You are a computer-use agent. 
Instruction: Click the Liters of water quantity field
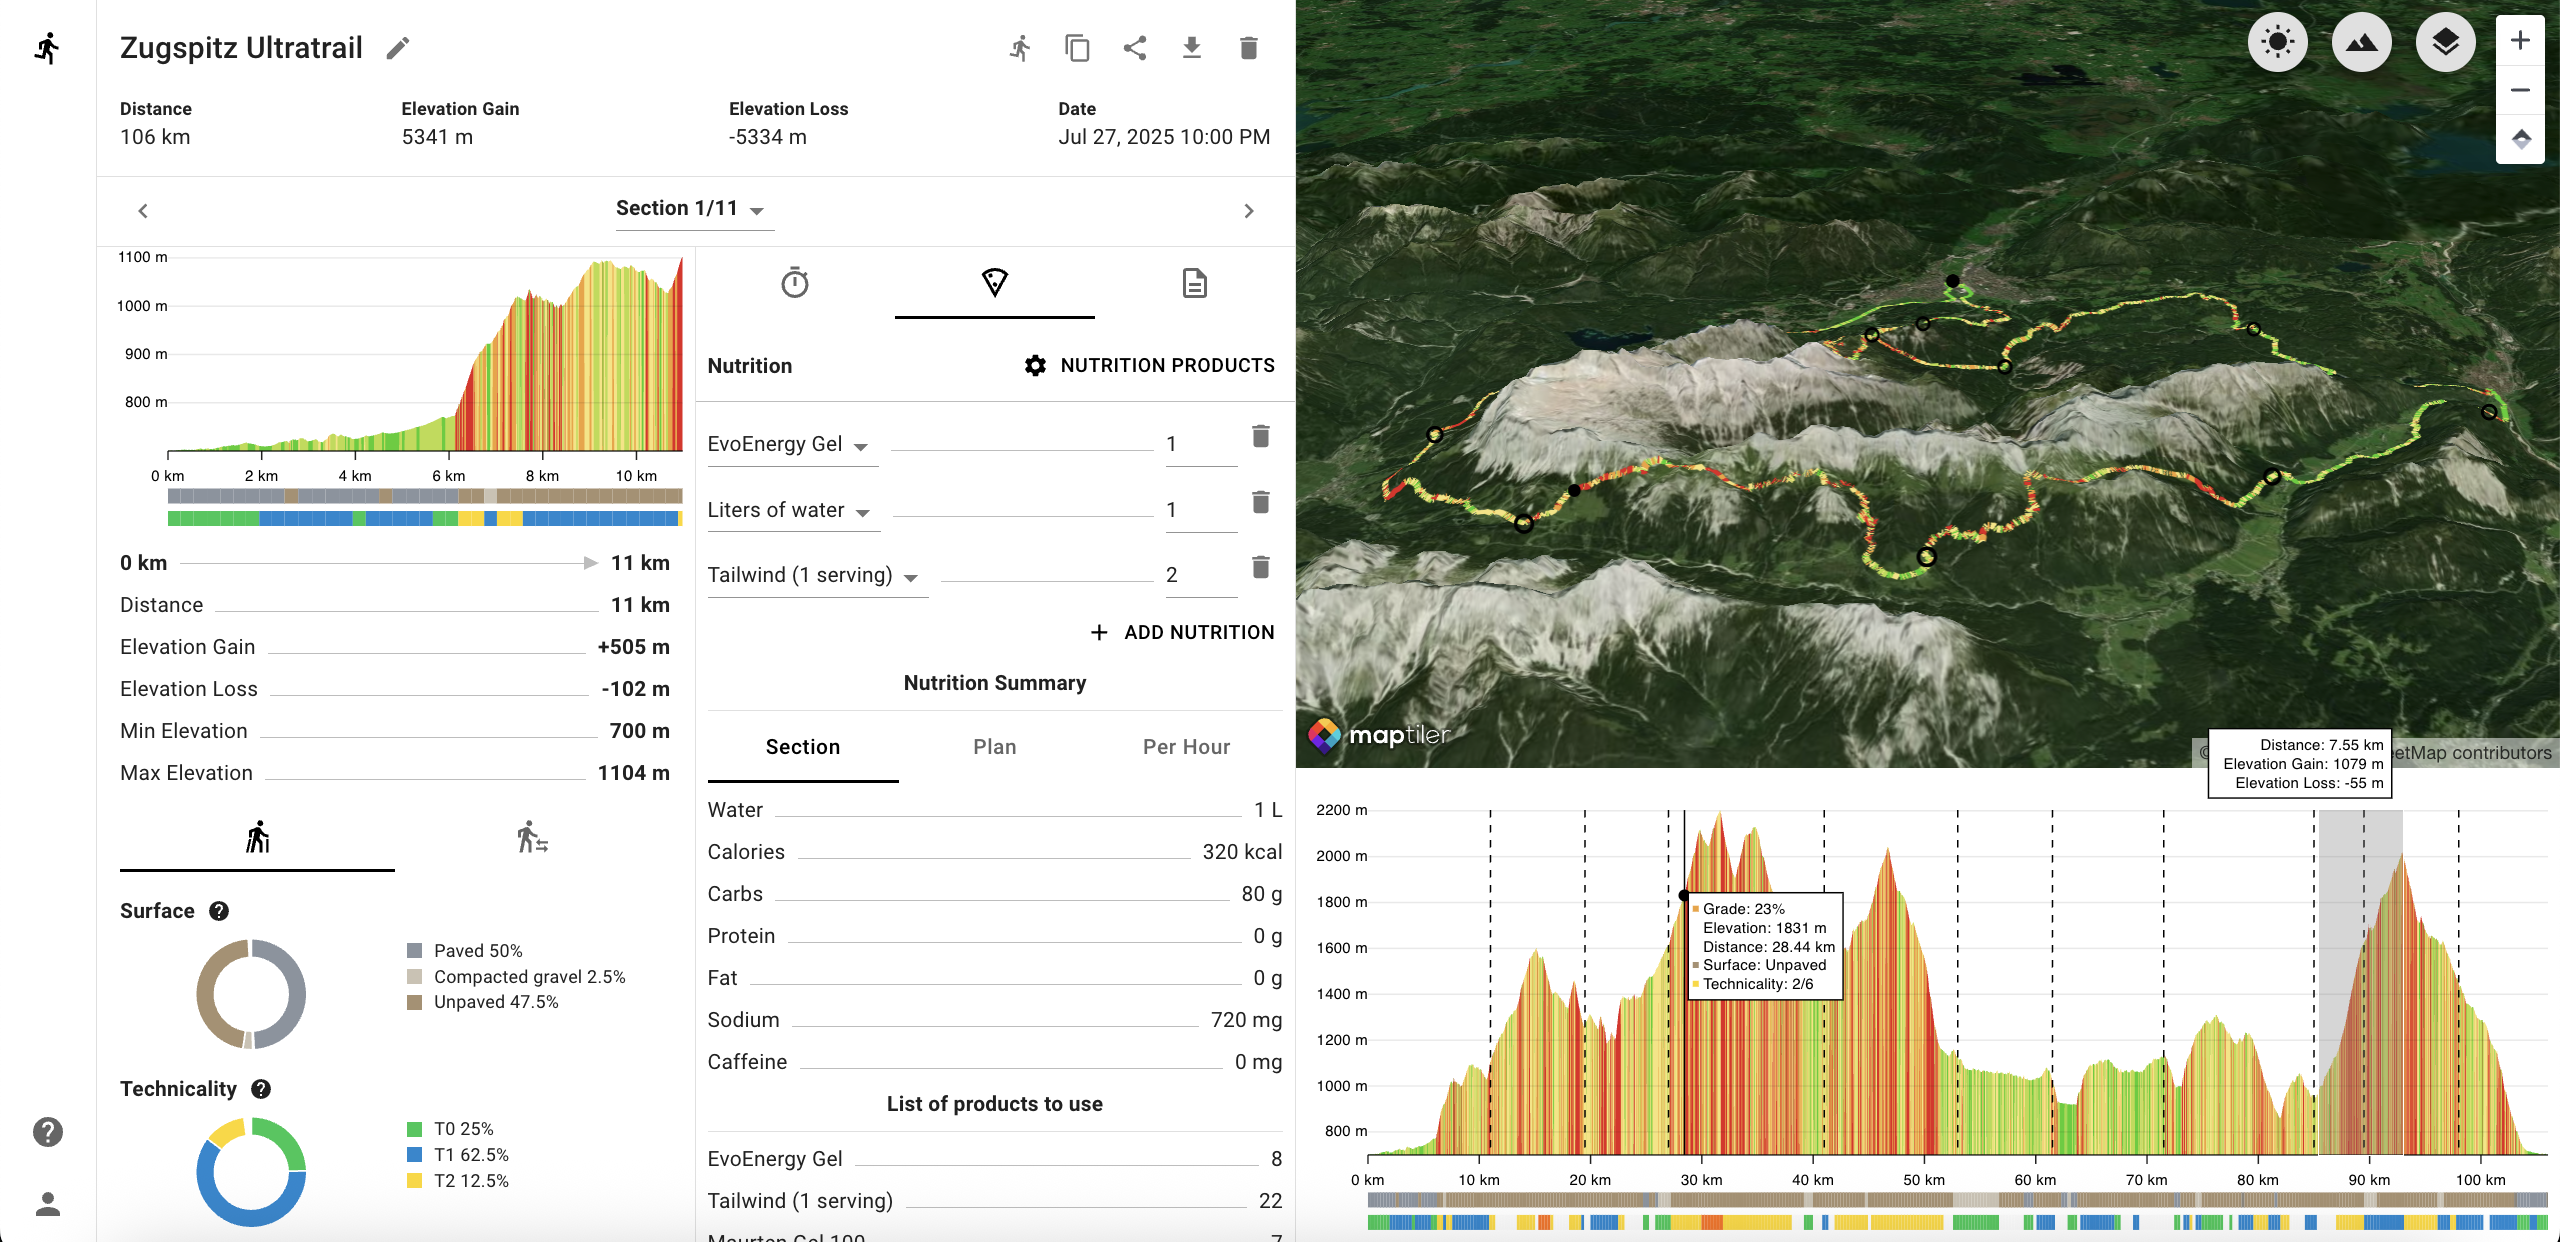[x=1198, y=510]
